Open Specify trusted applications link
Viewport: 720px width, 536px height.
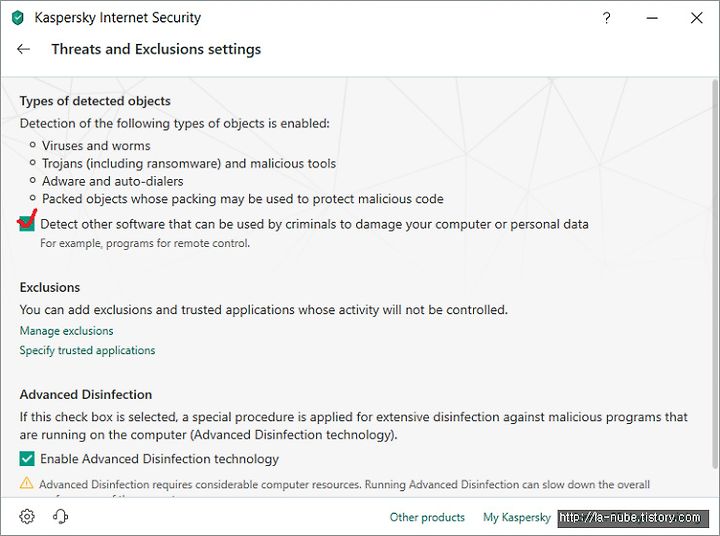(87, 350)
